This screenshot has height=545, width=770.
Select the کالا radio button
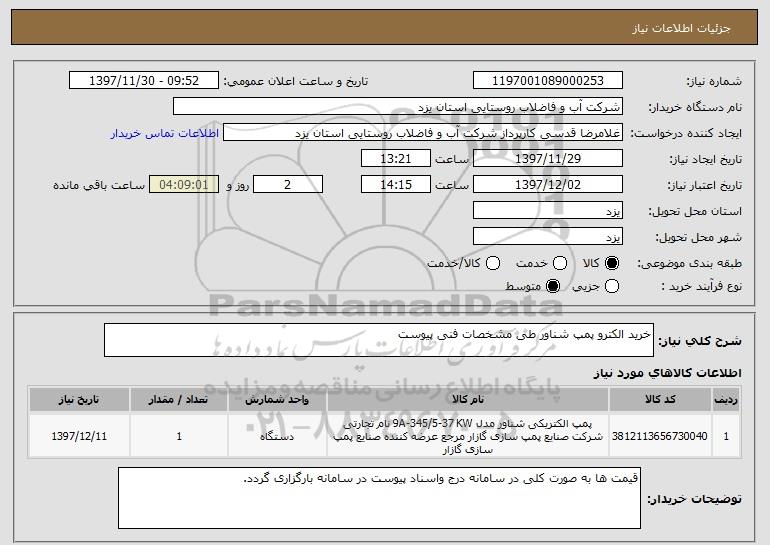click(x=611, y=264)
